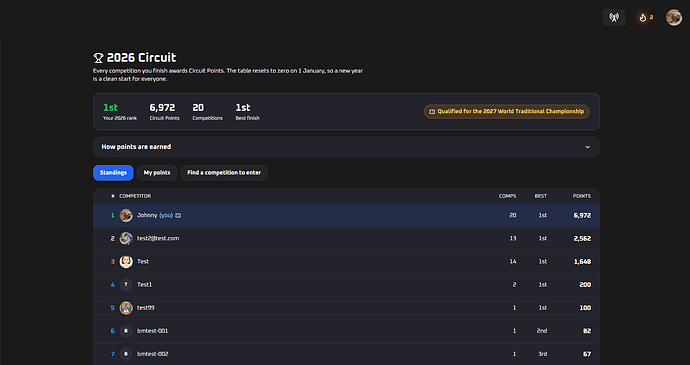
Task: Open the bmtest-002 competitor row
Action: point(346,354)
